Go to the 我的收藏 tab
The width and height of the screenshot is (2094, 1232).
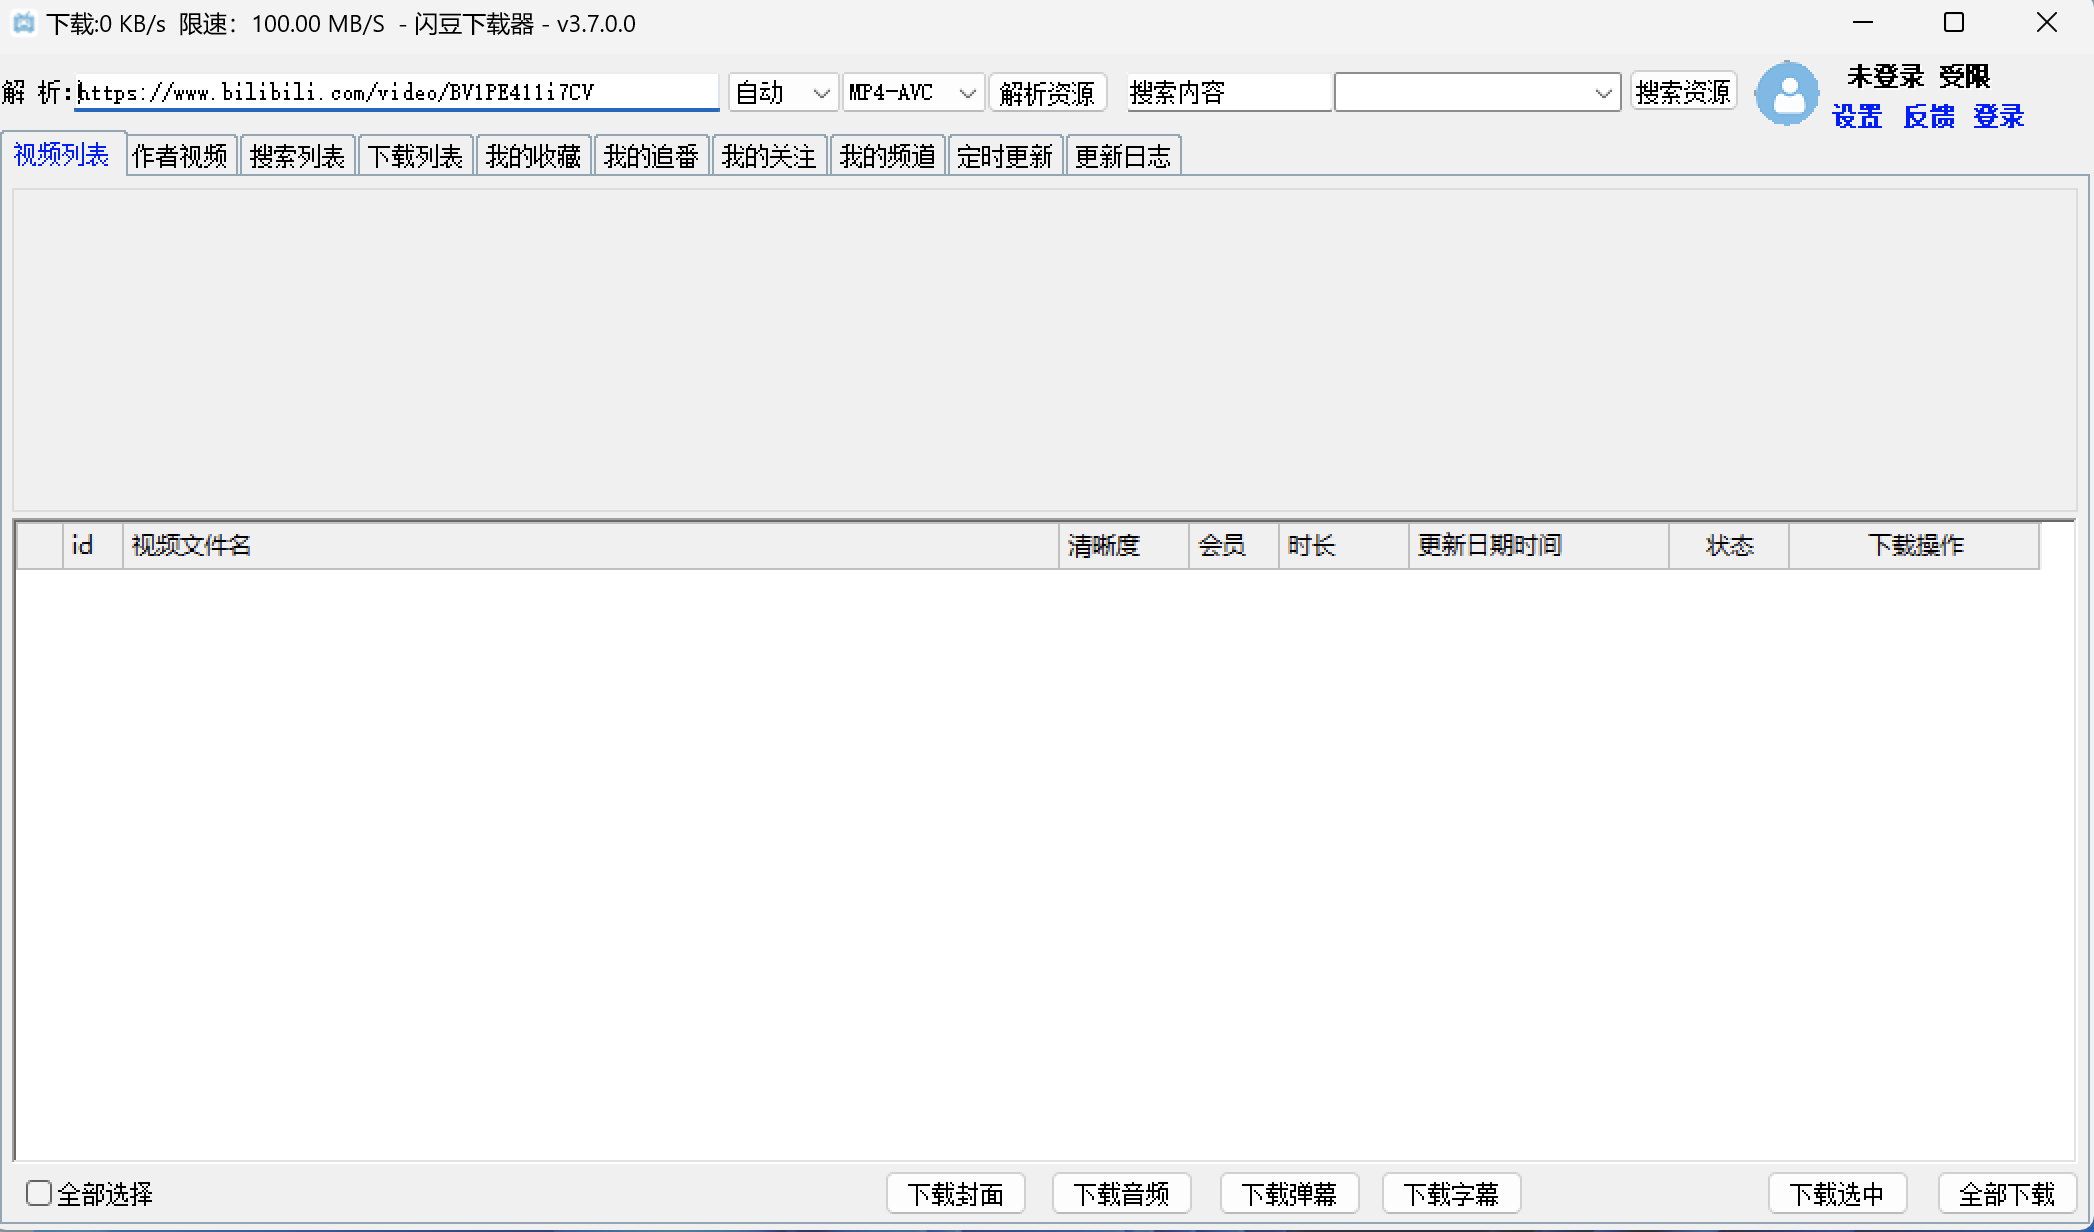point(533,156)
